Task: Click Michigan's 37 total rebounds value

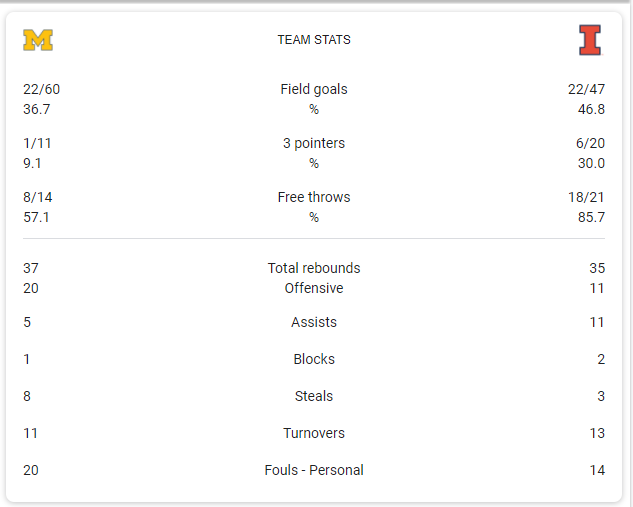Action: click(x=31, y=268)
